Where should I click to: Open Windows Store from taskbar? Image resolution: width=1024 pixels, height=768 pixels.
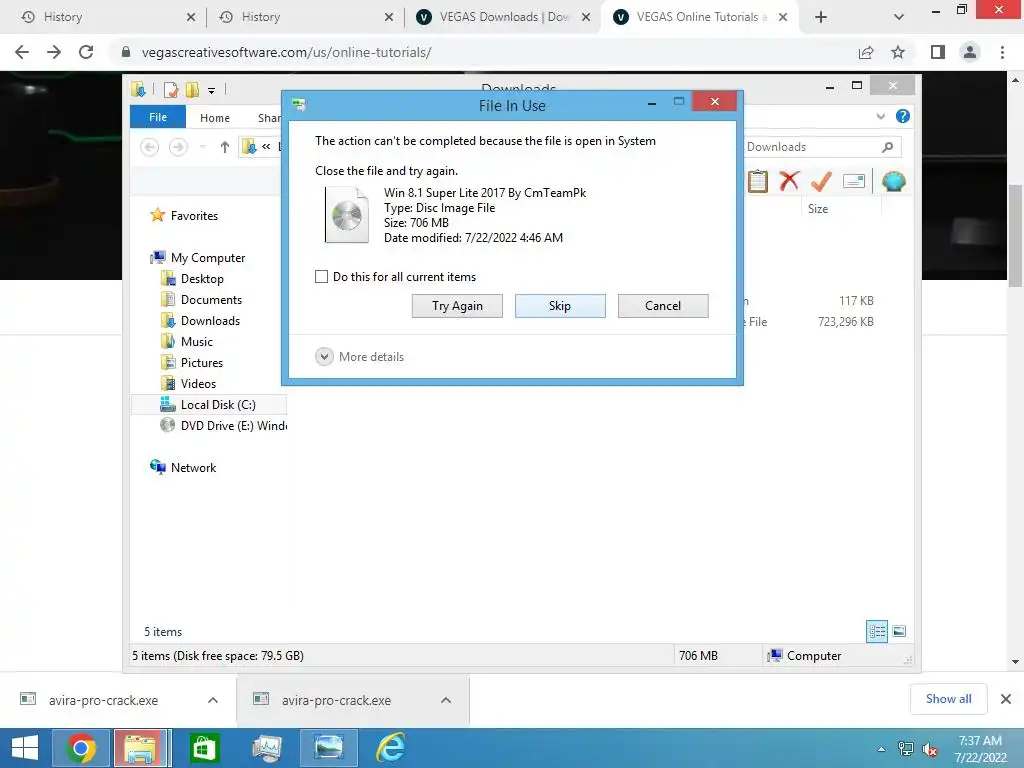pyautogui.click(x=204, y=748)
